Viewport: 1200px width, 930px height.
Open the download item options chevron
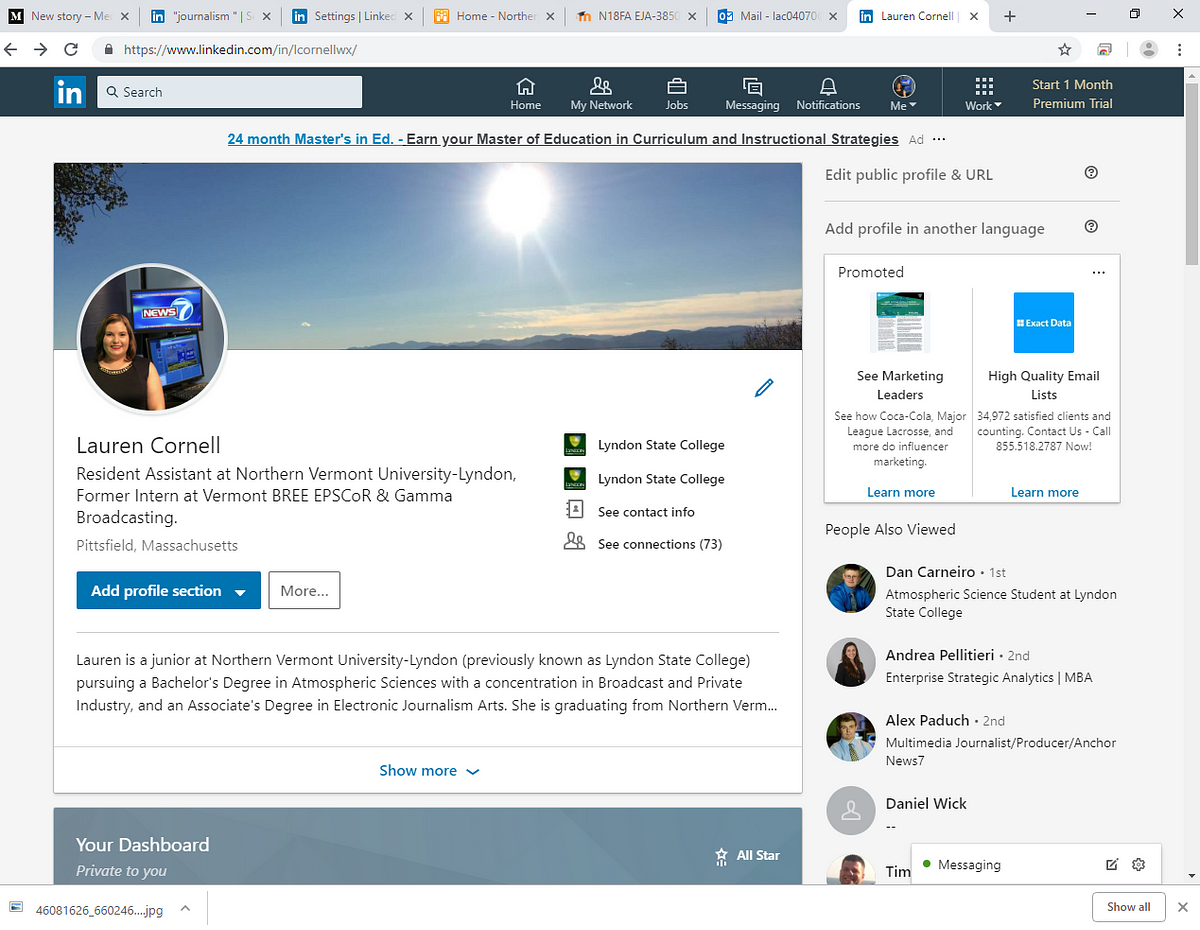pyautogui.click(x=185, y=908)
